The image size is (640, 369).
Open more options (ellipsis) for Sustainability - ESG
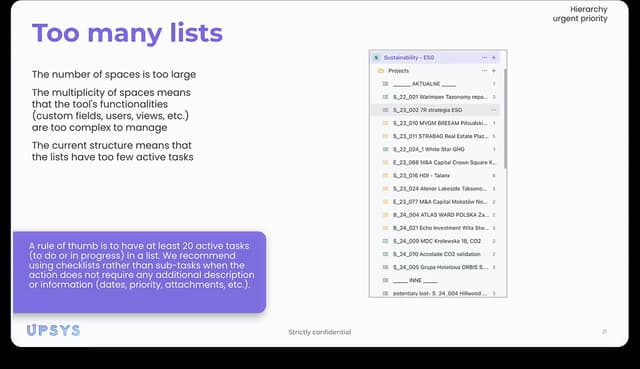point(484,58)
